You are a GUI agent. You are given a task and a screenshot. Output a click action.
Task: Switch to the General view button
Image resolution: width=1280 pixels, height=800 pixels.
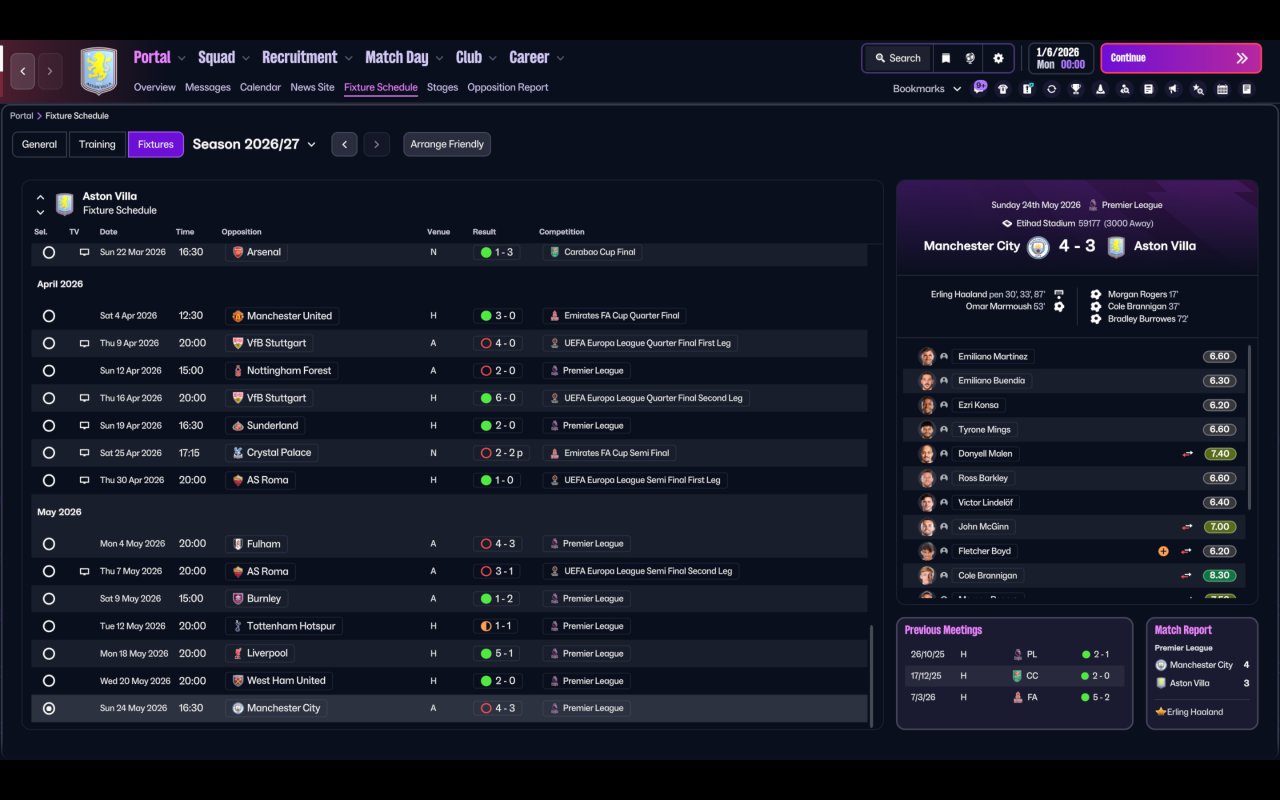(40, 144)
